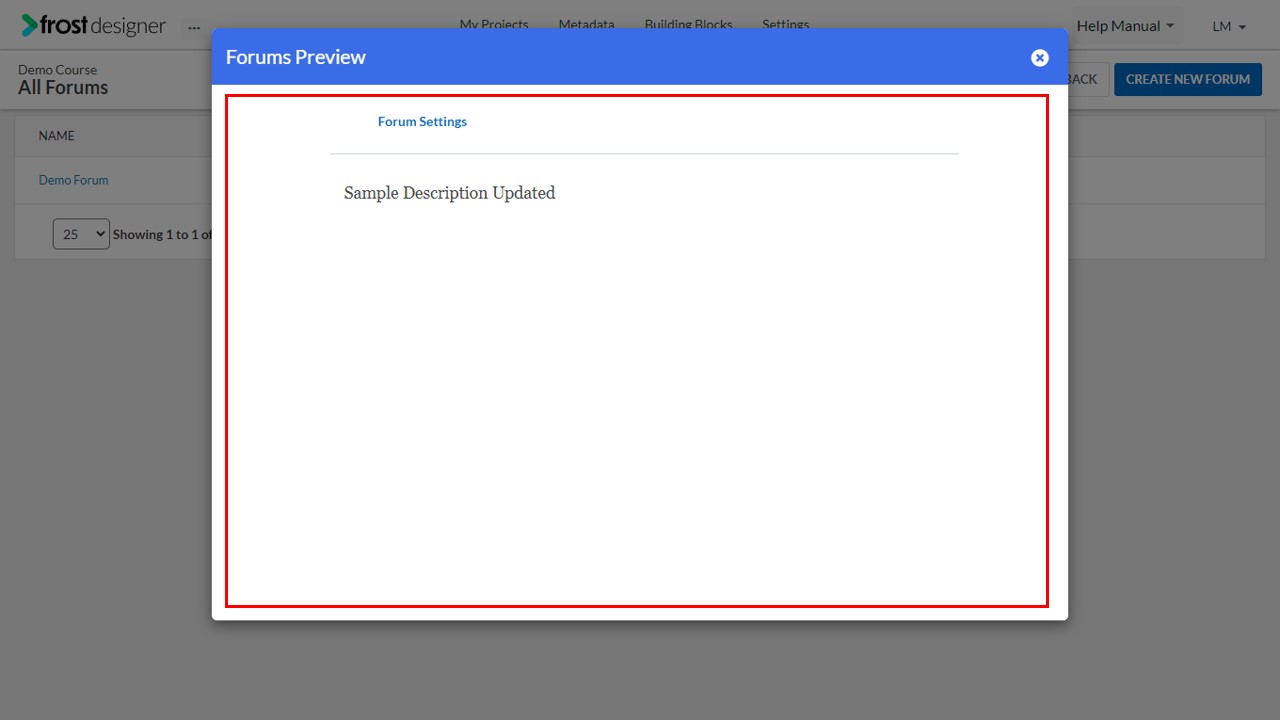This screenshot has height=720, width=1280.
Task: Open Building Blocks in top navigation
Action: coord(688,24)
